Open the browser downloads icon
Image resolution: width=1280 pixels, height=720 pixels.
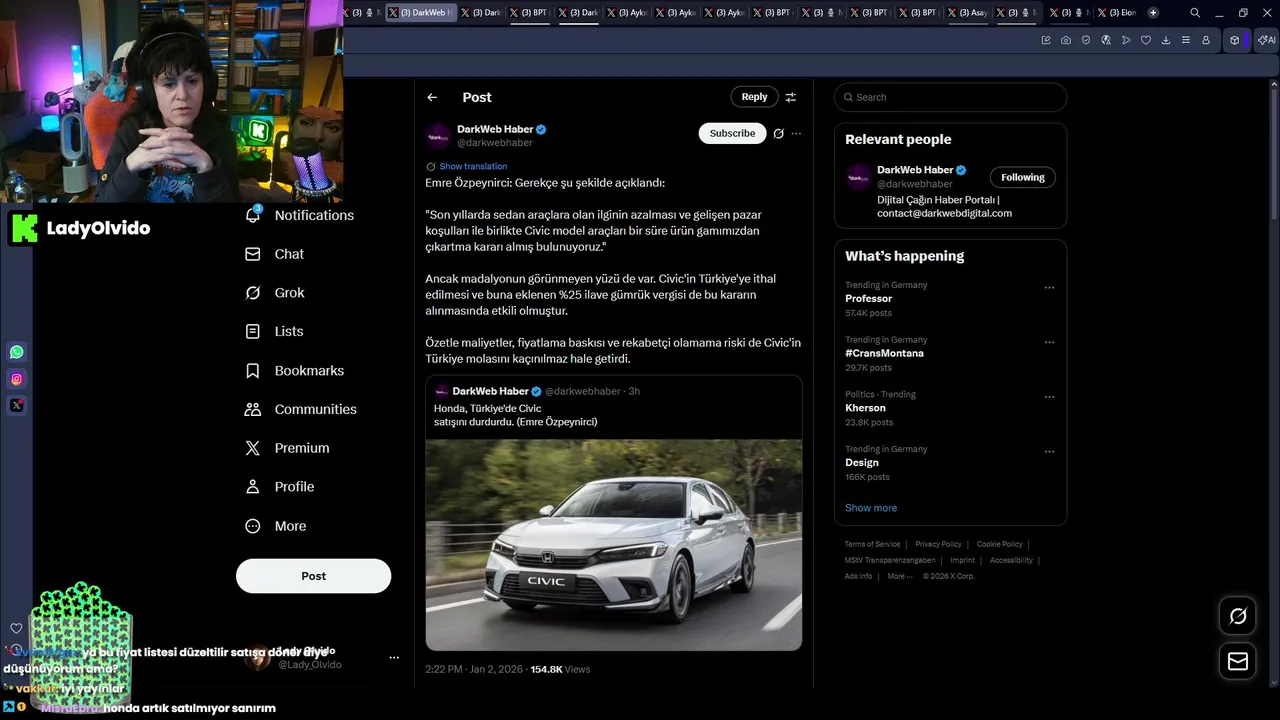tap(1166, 40)
